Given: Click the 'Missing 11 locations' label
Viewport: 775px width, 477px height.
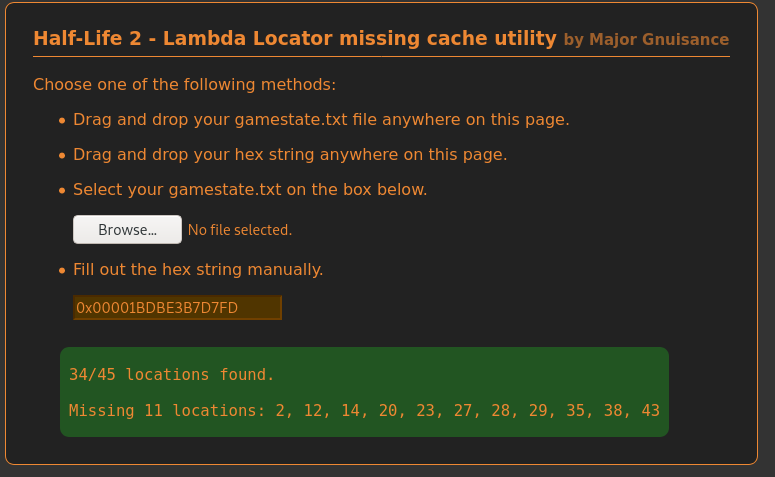Looking at the screenshot, I should [164, 410].
